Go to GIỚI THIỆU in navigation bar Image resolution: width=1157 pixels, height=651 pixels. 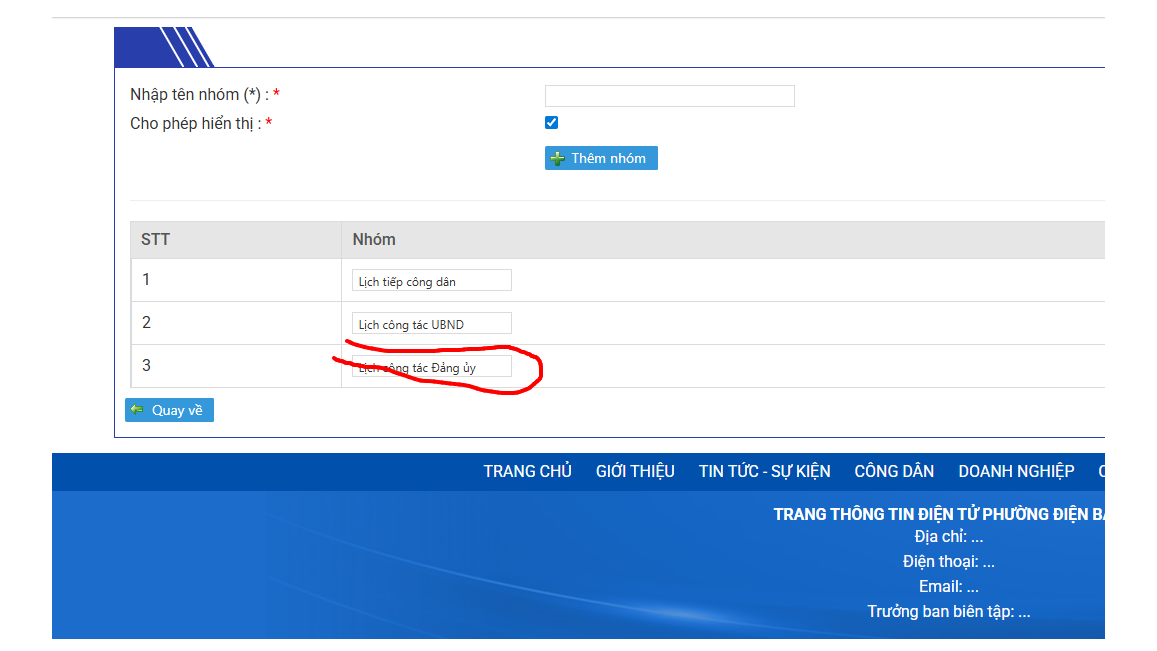[635, 471]
